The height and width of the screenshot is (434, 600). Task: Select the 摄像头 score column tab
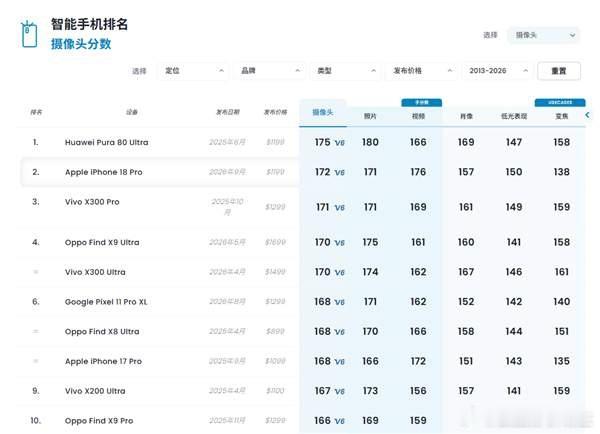pyautogui.click(x=323, y=113)
